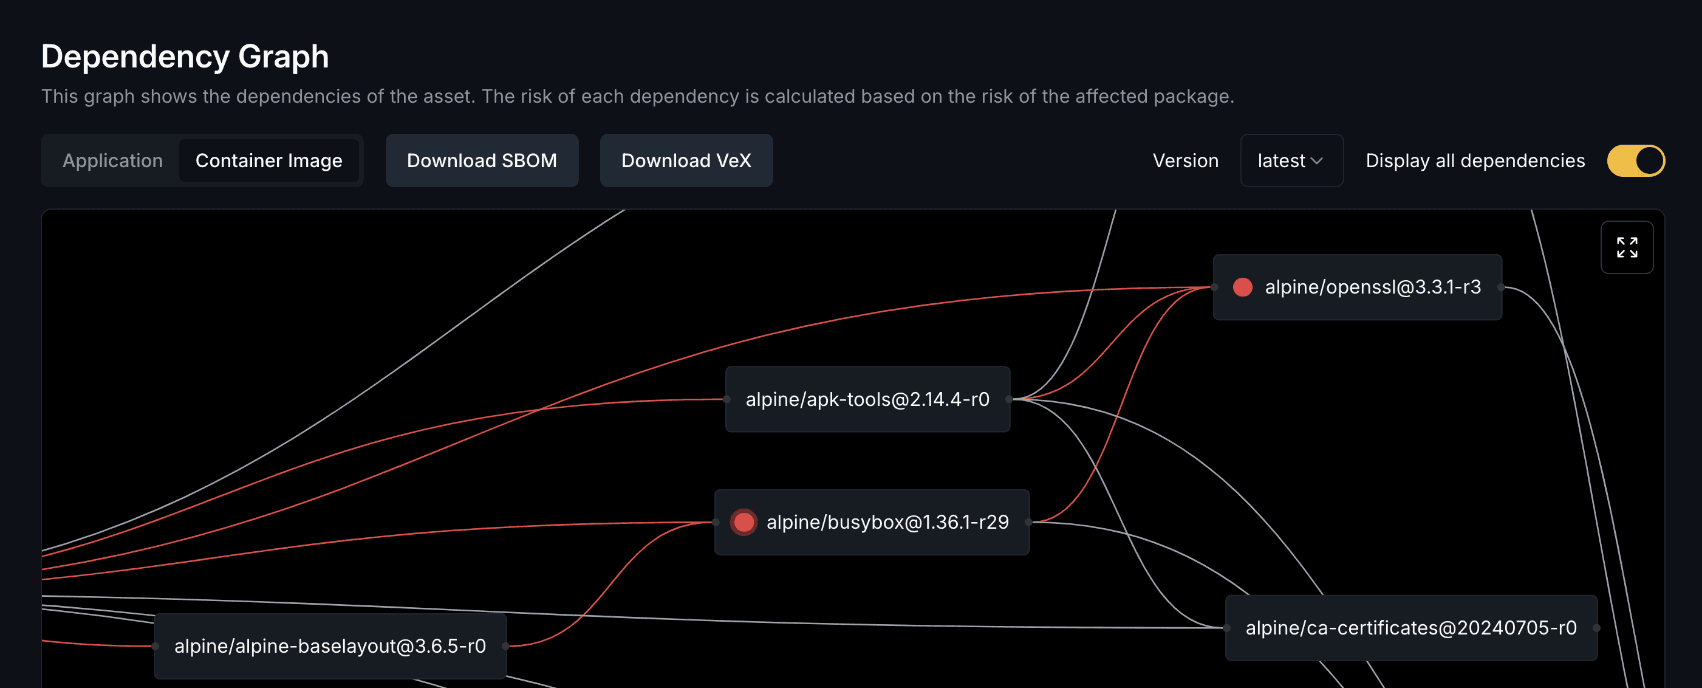The image size is (1702, 688).
Task: Select the alpine/alpine-baselayout@3.6.5-r0 node
Action: click(330, 645)
